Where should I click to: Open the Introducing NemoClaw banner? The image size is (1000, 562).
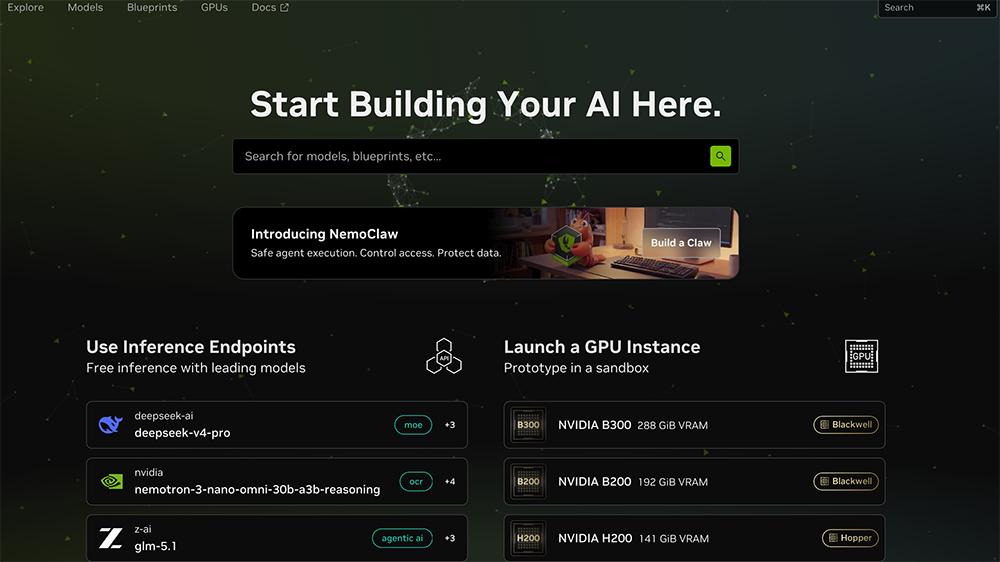[x=486, y=243]
